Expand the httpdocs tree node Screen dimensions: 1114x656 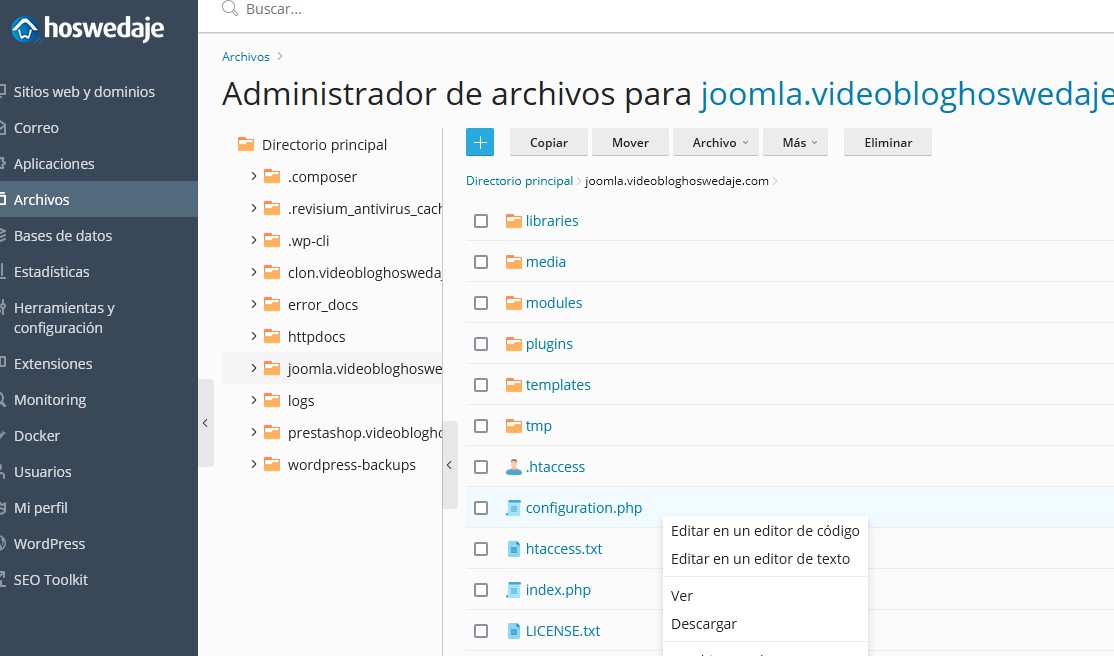254,335
